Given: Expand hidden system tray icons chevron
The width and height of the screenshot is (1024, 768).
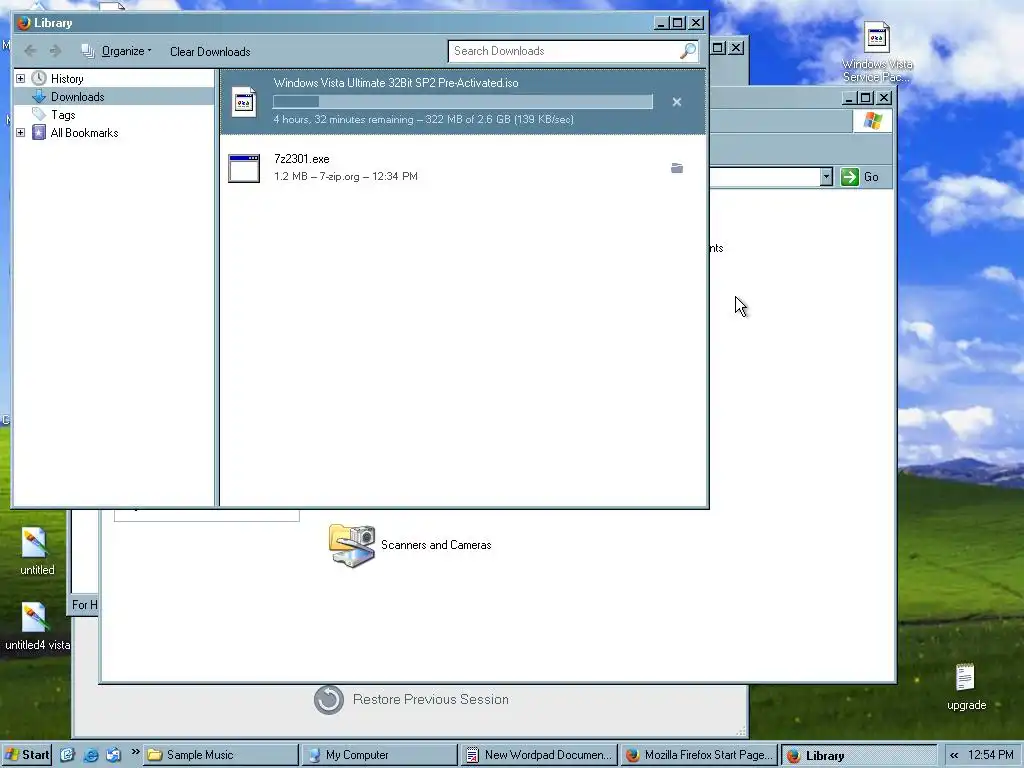Looking at the screenshot, I should 954,756.
